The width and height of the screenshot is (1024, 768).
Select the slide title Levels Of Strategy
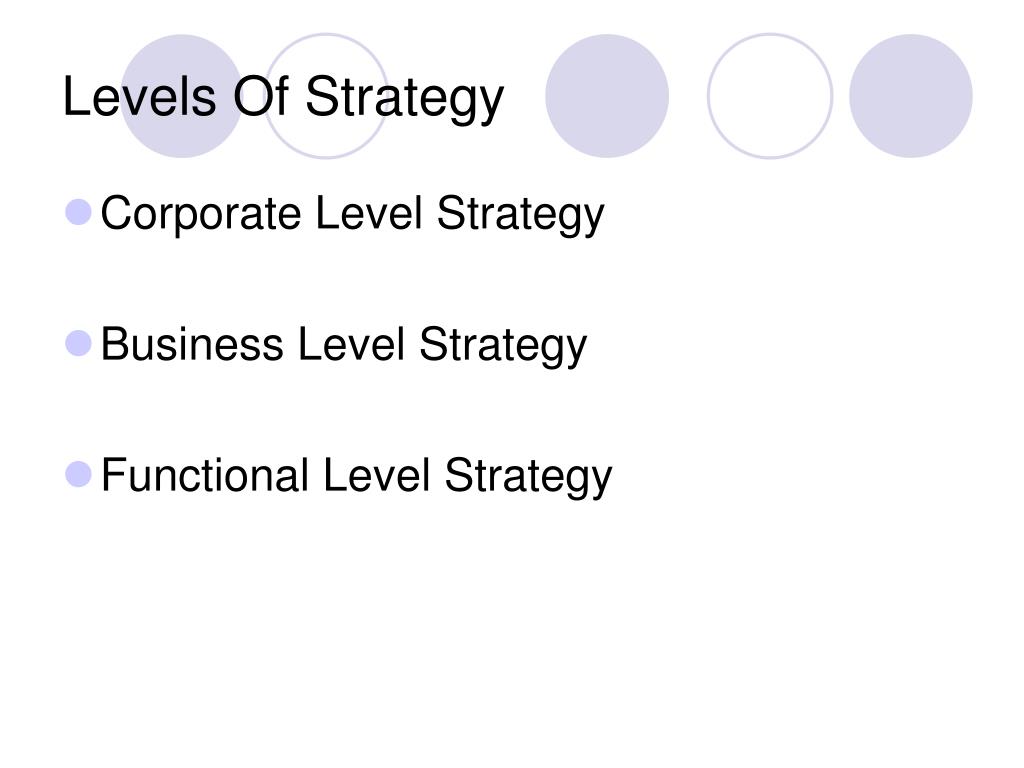[x=283, y=98]
